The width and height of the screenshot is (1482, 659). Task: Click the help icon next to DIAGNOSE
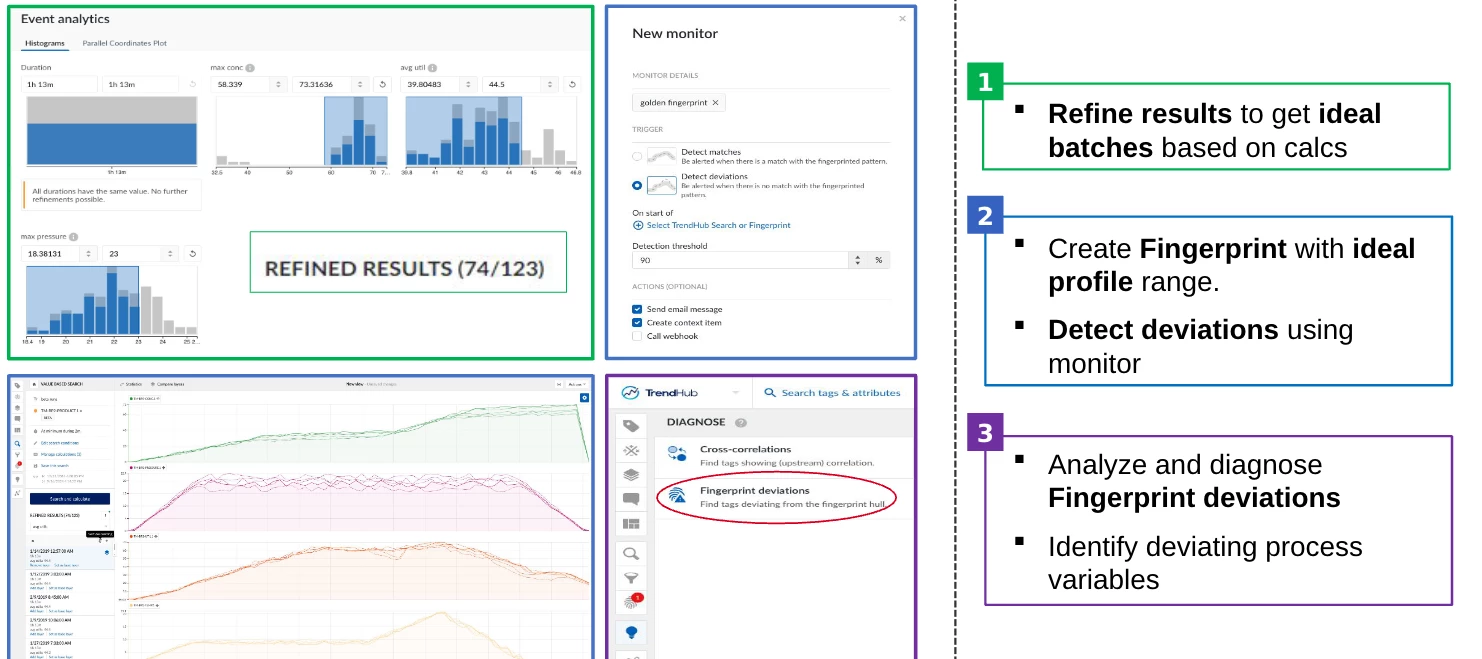[x=741, y=423]
